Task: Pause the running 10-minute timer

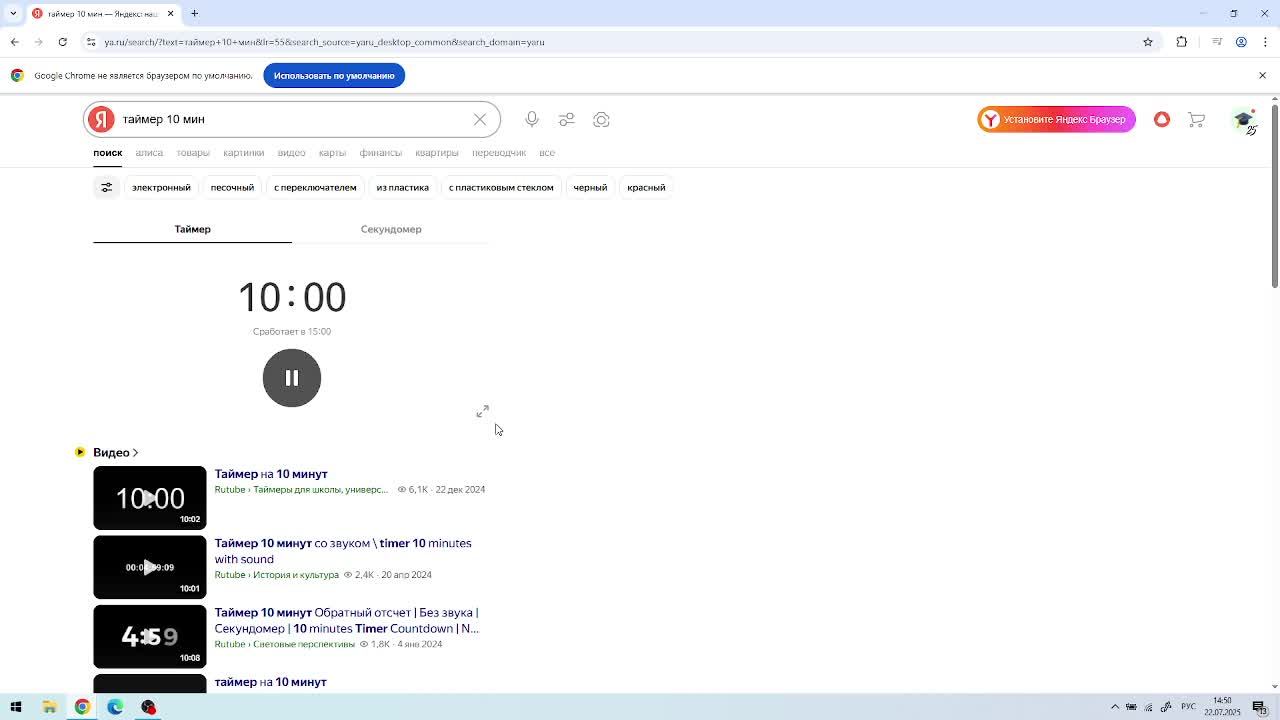Action: pyautogui.click(x=292, y=378)
